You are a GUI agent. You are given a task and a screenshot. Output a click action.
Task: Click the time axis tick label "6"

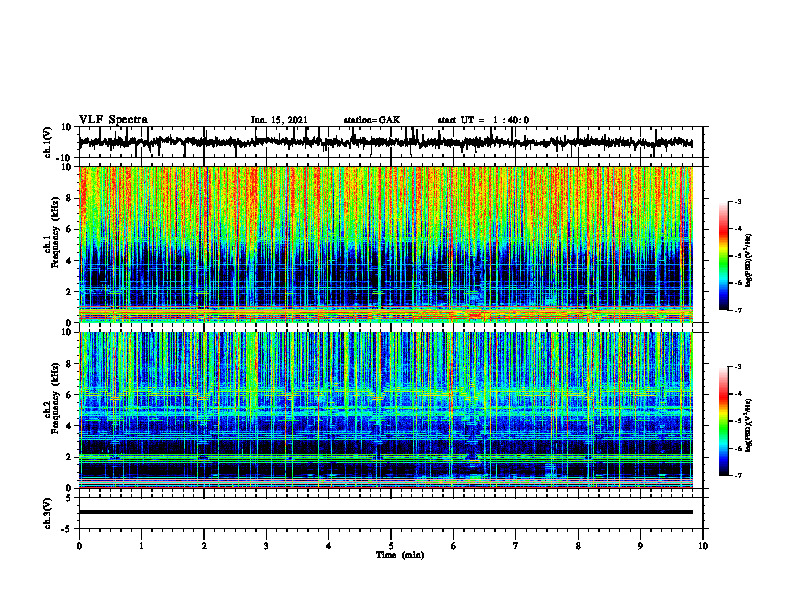[454, 546]
